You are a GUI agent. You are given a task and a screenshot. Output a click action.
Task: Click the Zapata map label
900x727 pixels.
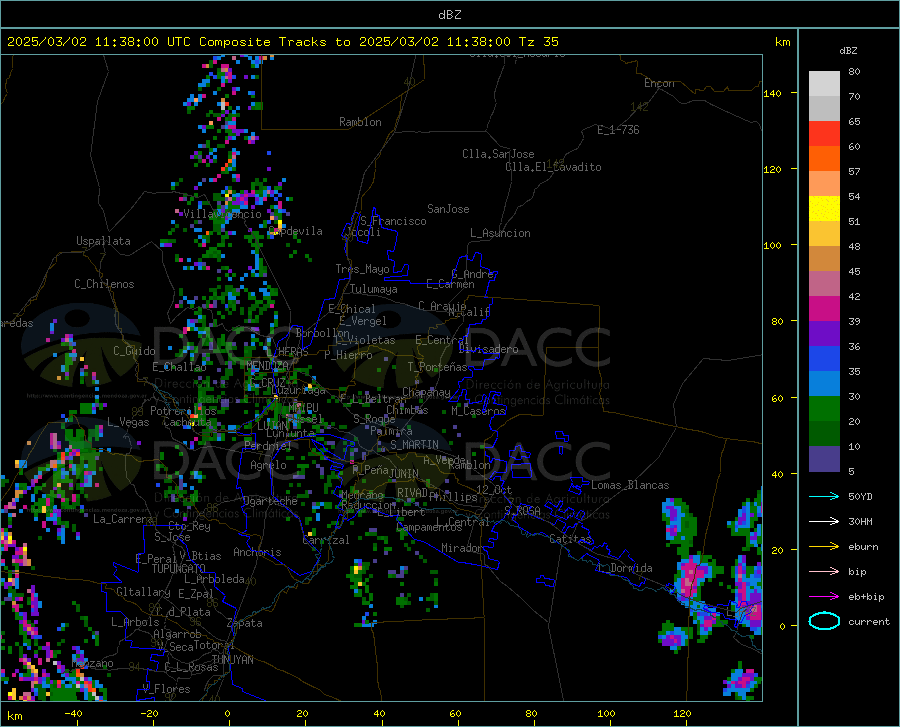[x=245, y=623]
